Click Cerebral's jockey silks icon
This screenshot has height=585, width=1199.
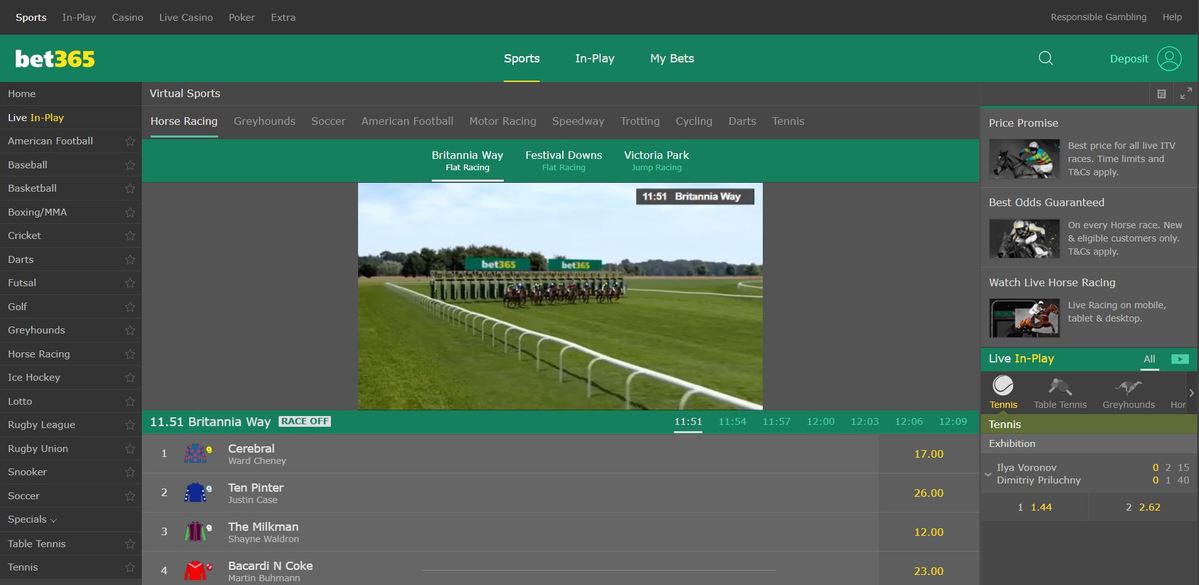(x=197, y=453)
